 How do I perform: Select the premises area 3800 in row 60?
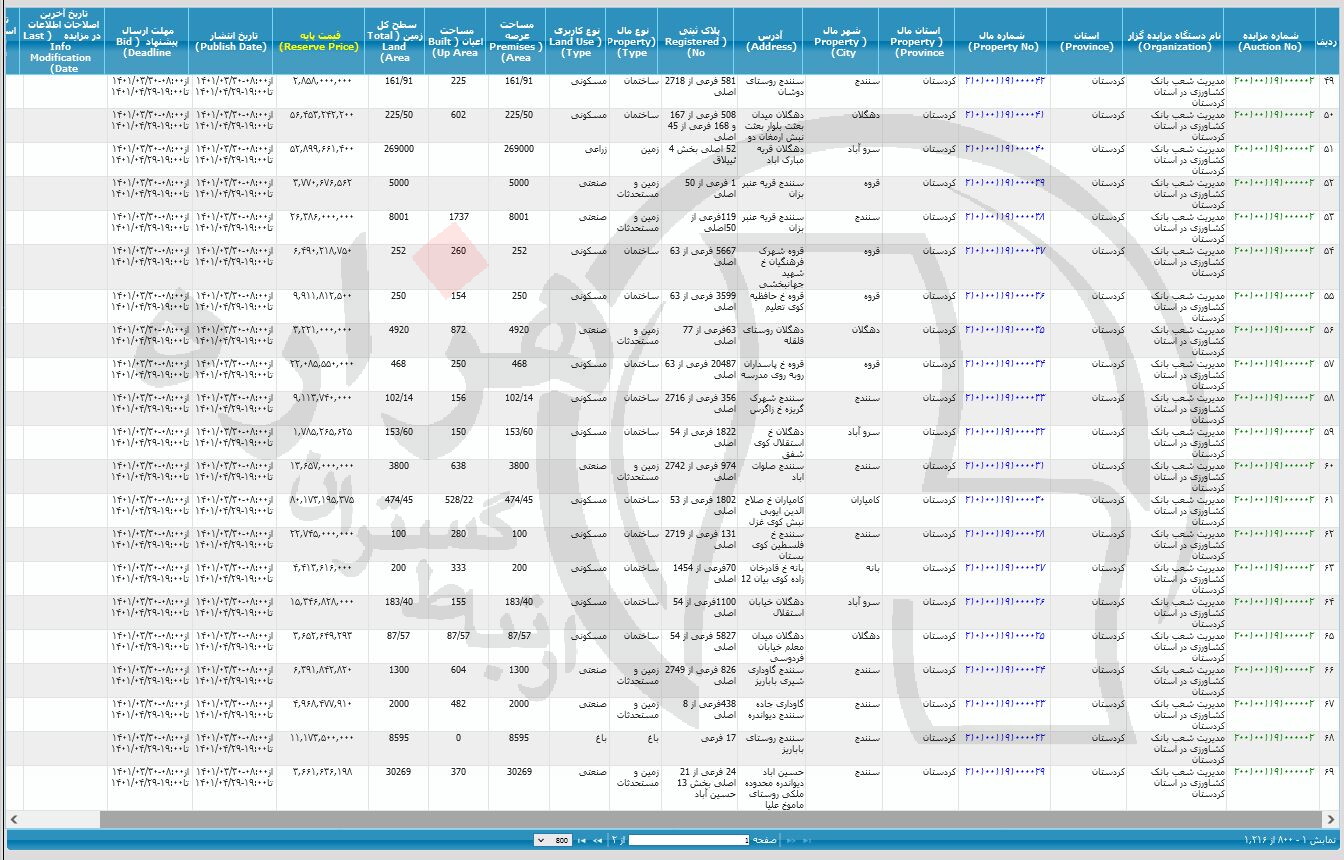point(519,465)
